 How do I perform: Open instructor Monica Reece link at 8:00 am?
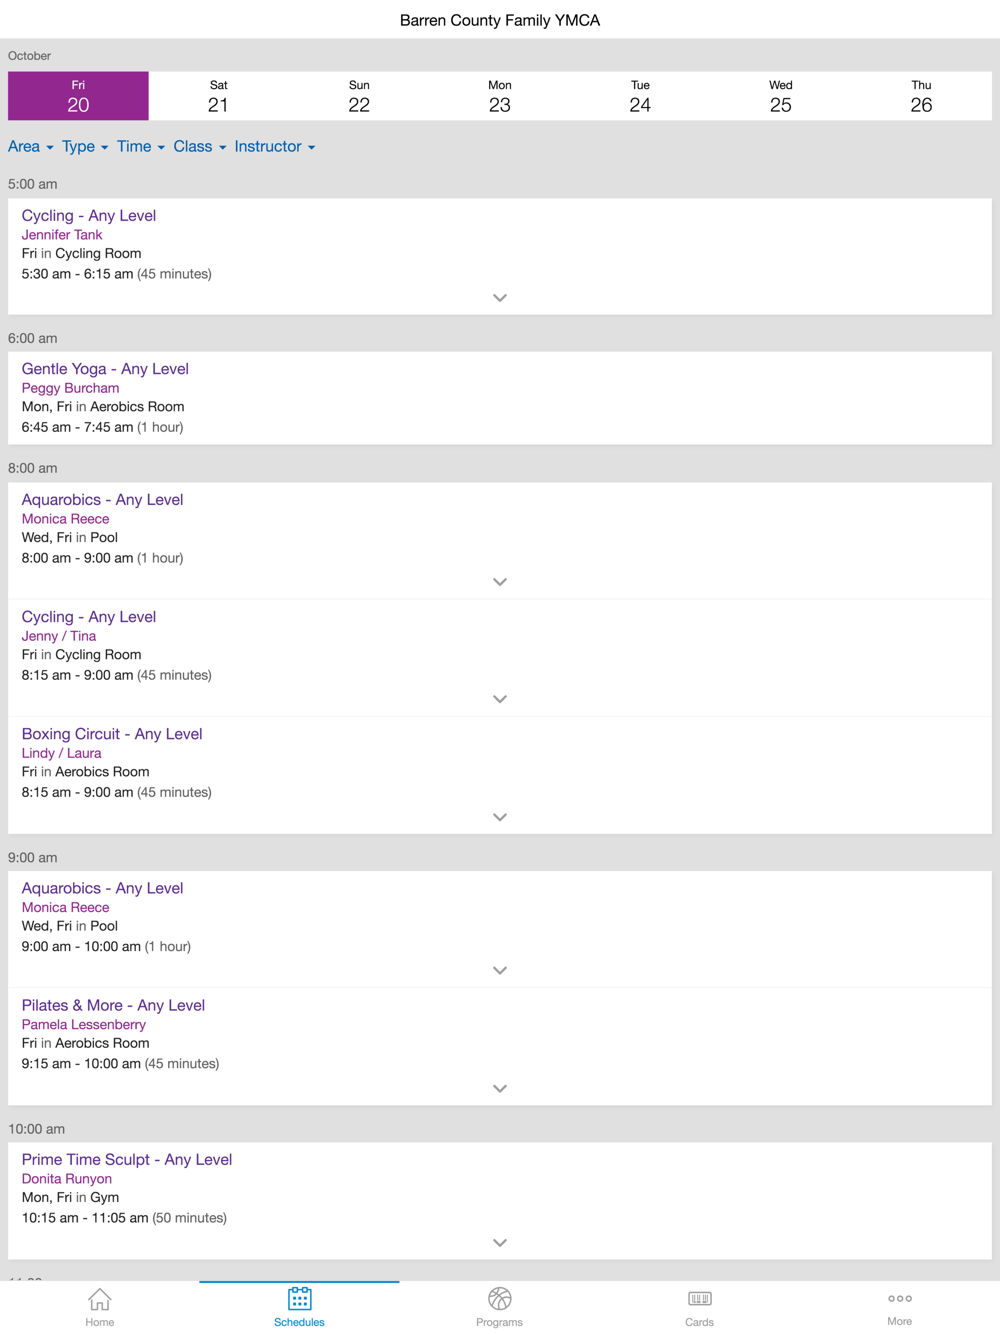coord(66,519)
